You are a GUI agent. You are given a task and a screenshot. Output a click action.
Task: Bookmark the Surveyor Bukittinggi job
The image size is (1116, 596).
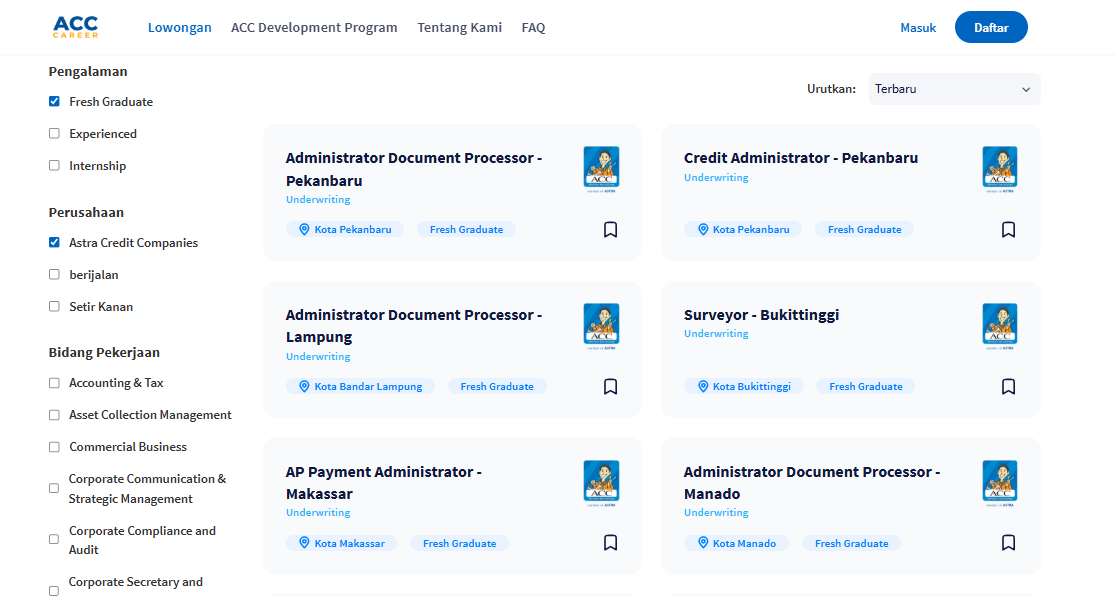(1008, 387)
